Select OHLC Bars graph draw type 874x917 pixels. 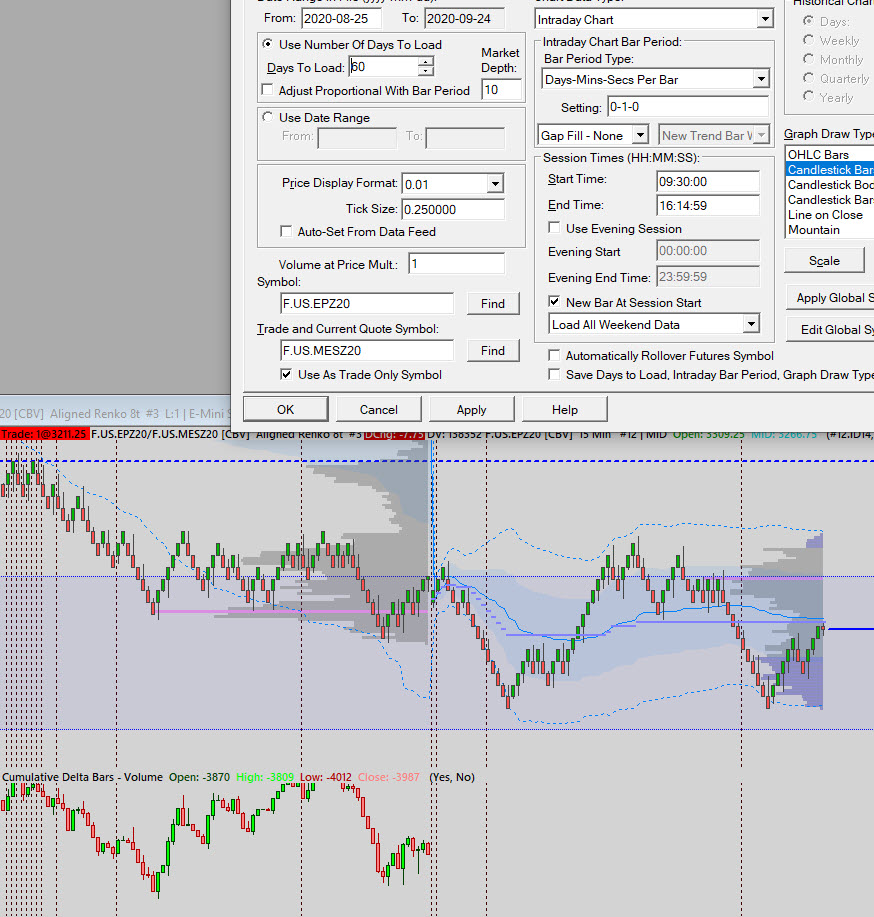818,155
